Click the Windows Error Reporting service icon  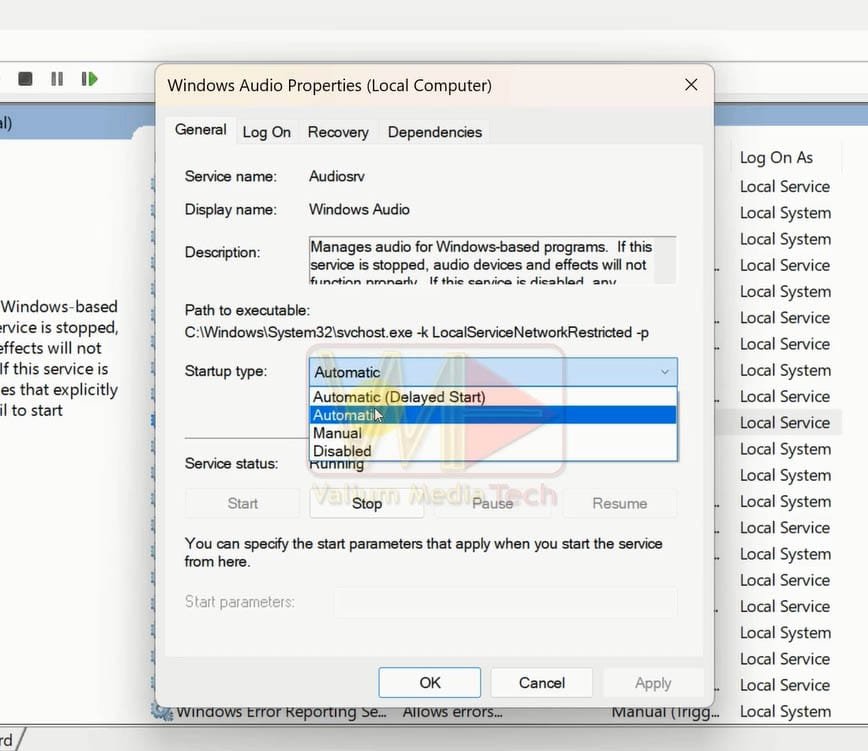tap(162, 712)
